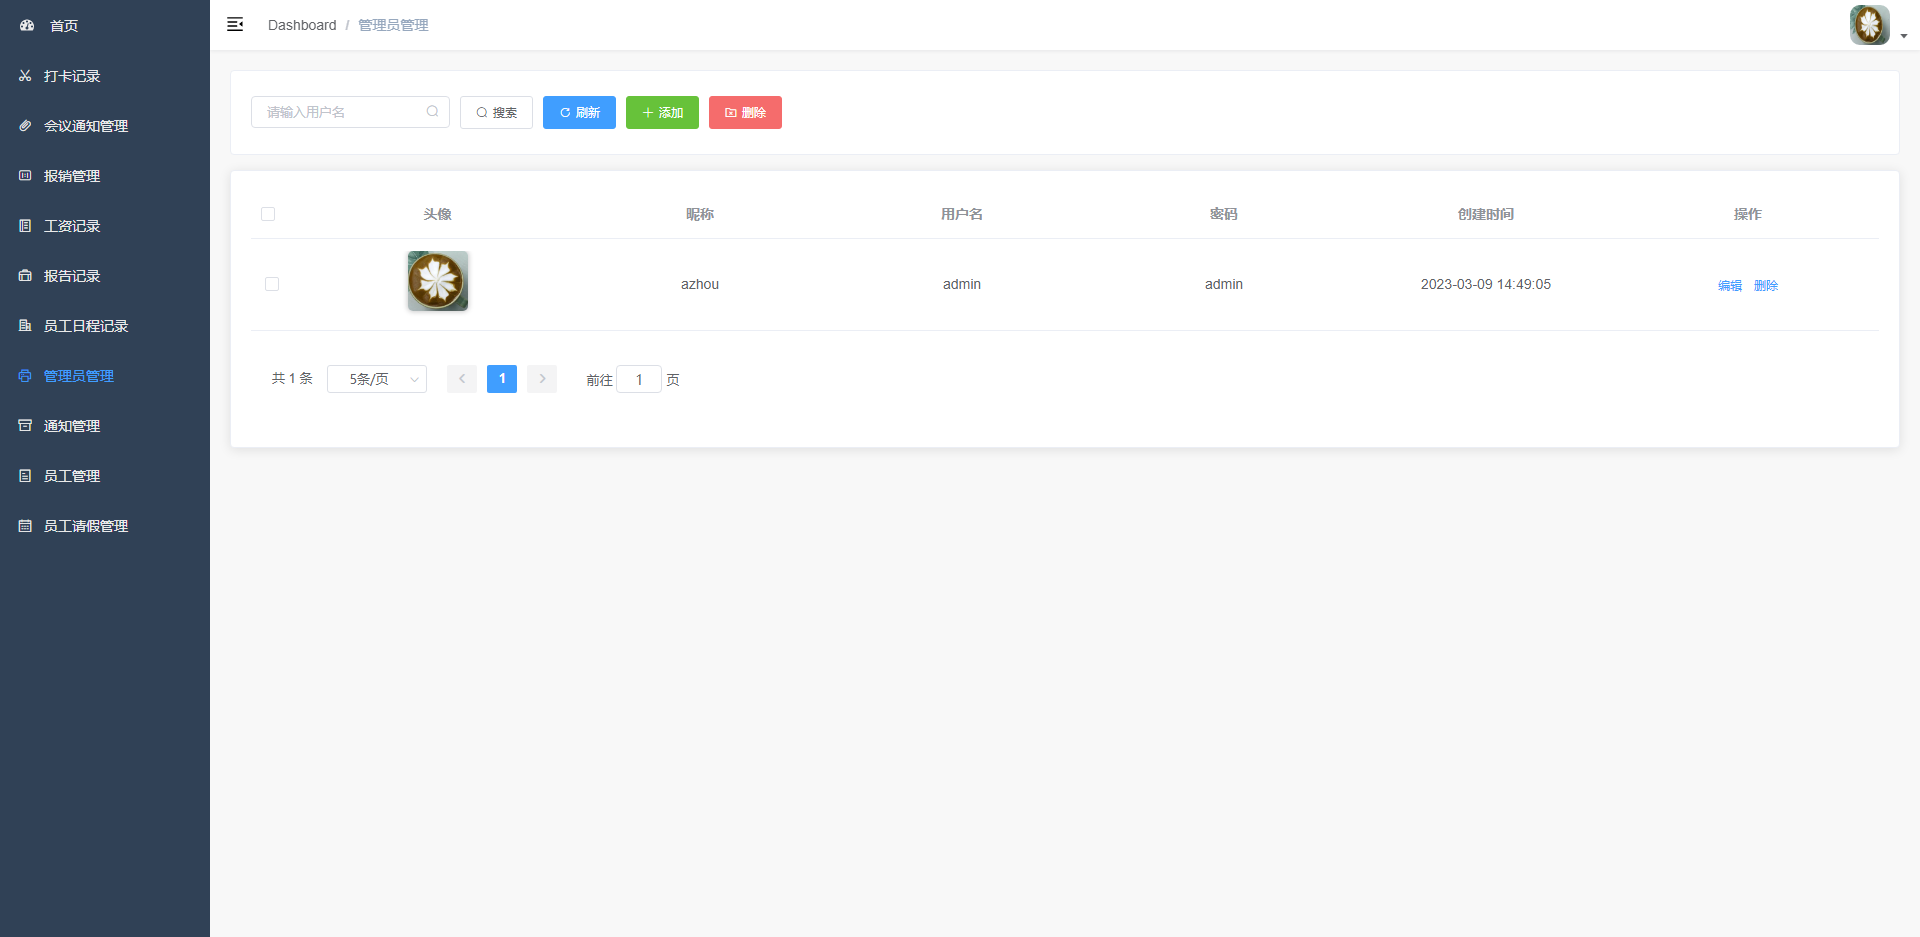Open 会议通知管理 via its sidebar icon

click(x=24, y=125)
